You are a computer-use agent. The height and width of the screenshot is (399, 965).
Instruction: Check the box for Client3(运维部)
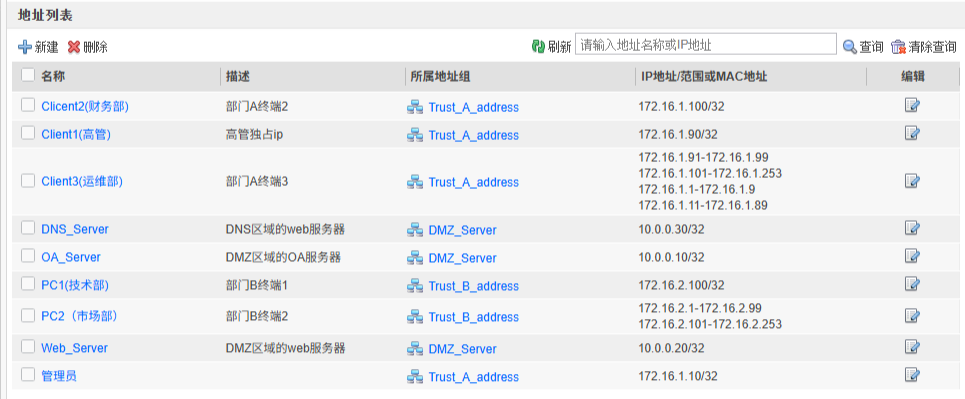click(28, 180)
